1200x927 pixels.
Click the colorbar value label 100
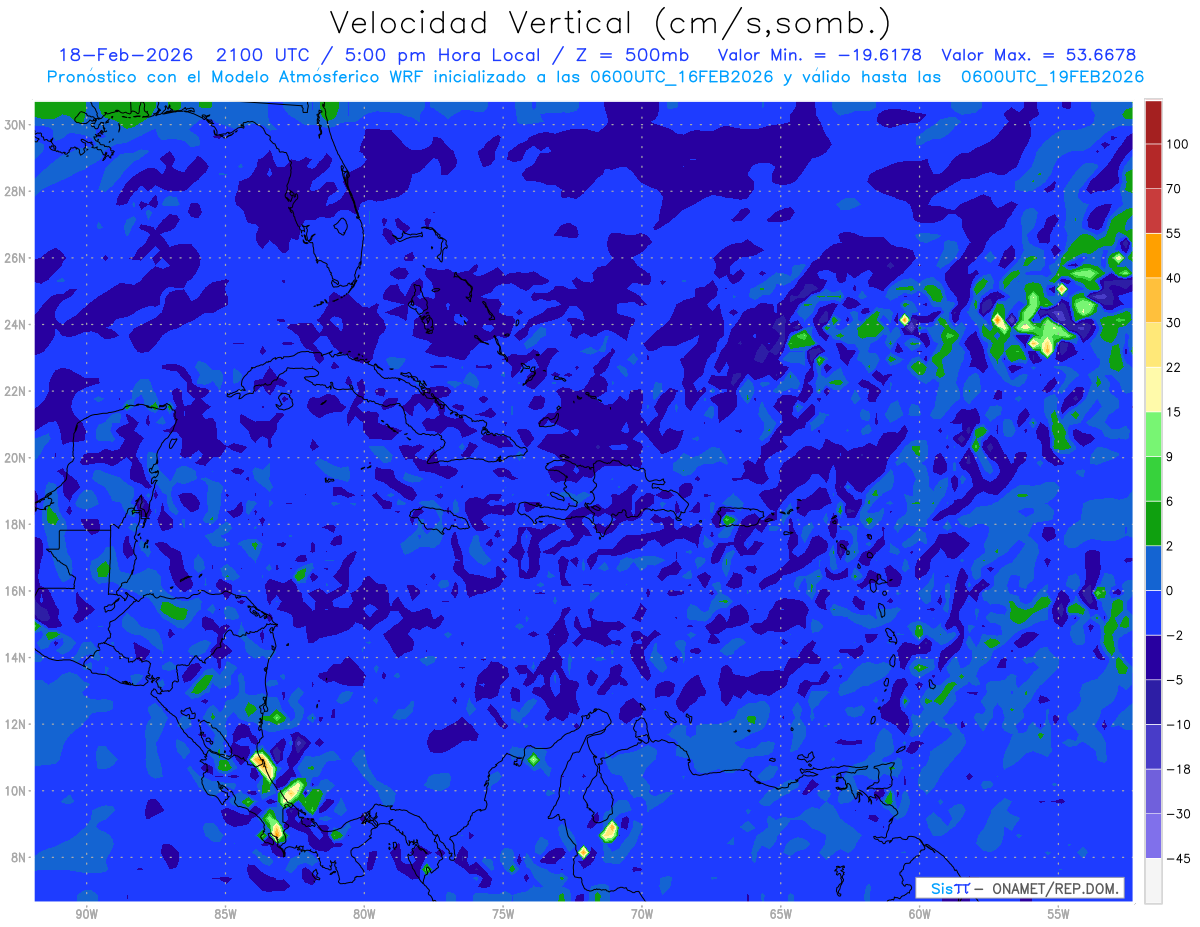(x=1178, y=144)
